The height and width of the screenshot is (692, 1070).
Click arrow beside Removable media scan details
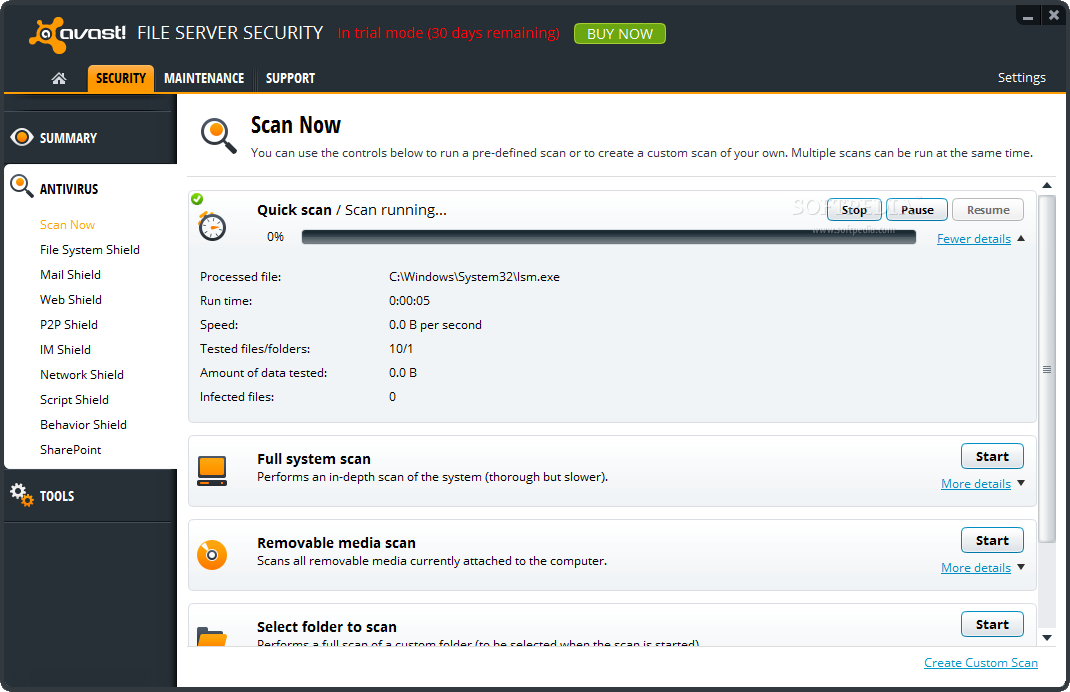(x=1021, y=567)
